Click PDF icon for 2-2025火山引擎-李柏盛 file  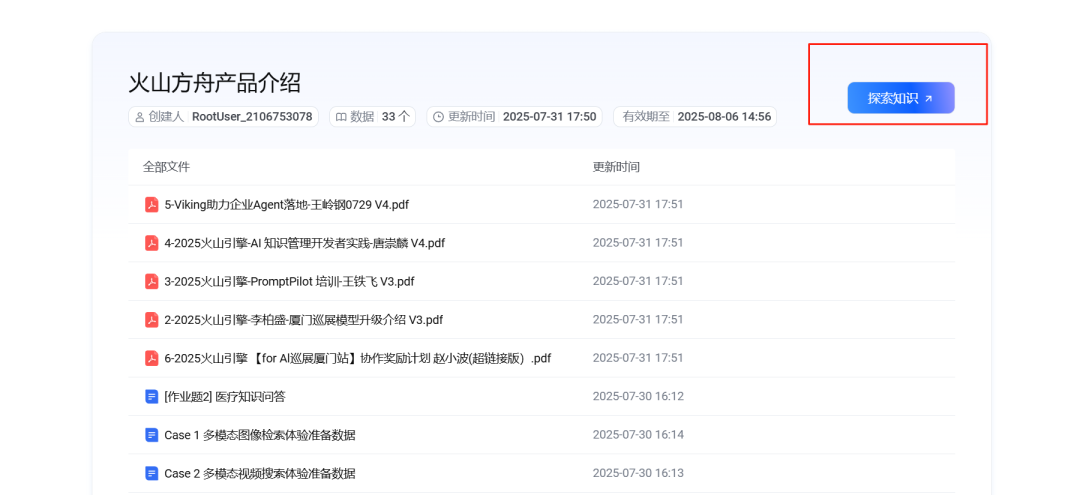click(x=152, y=319)
